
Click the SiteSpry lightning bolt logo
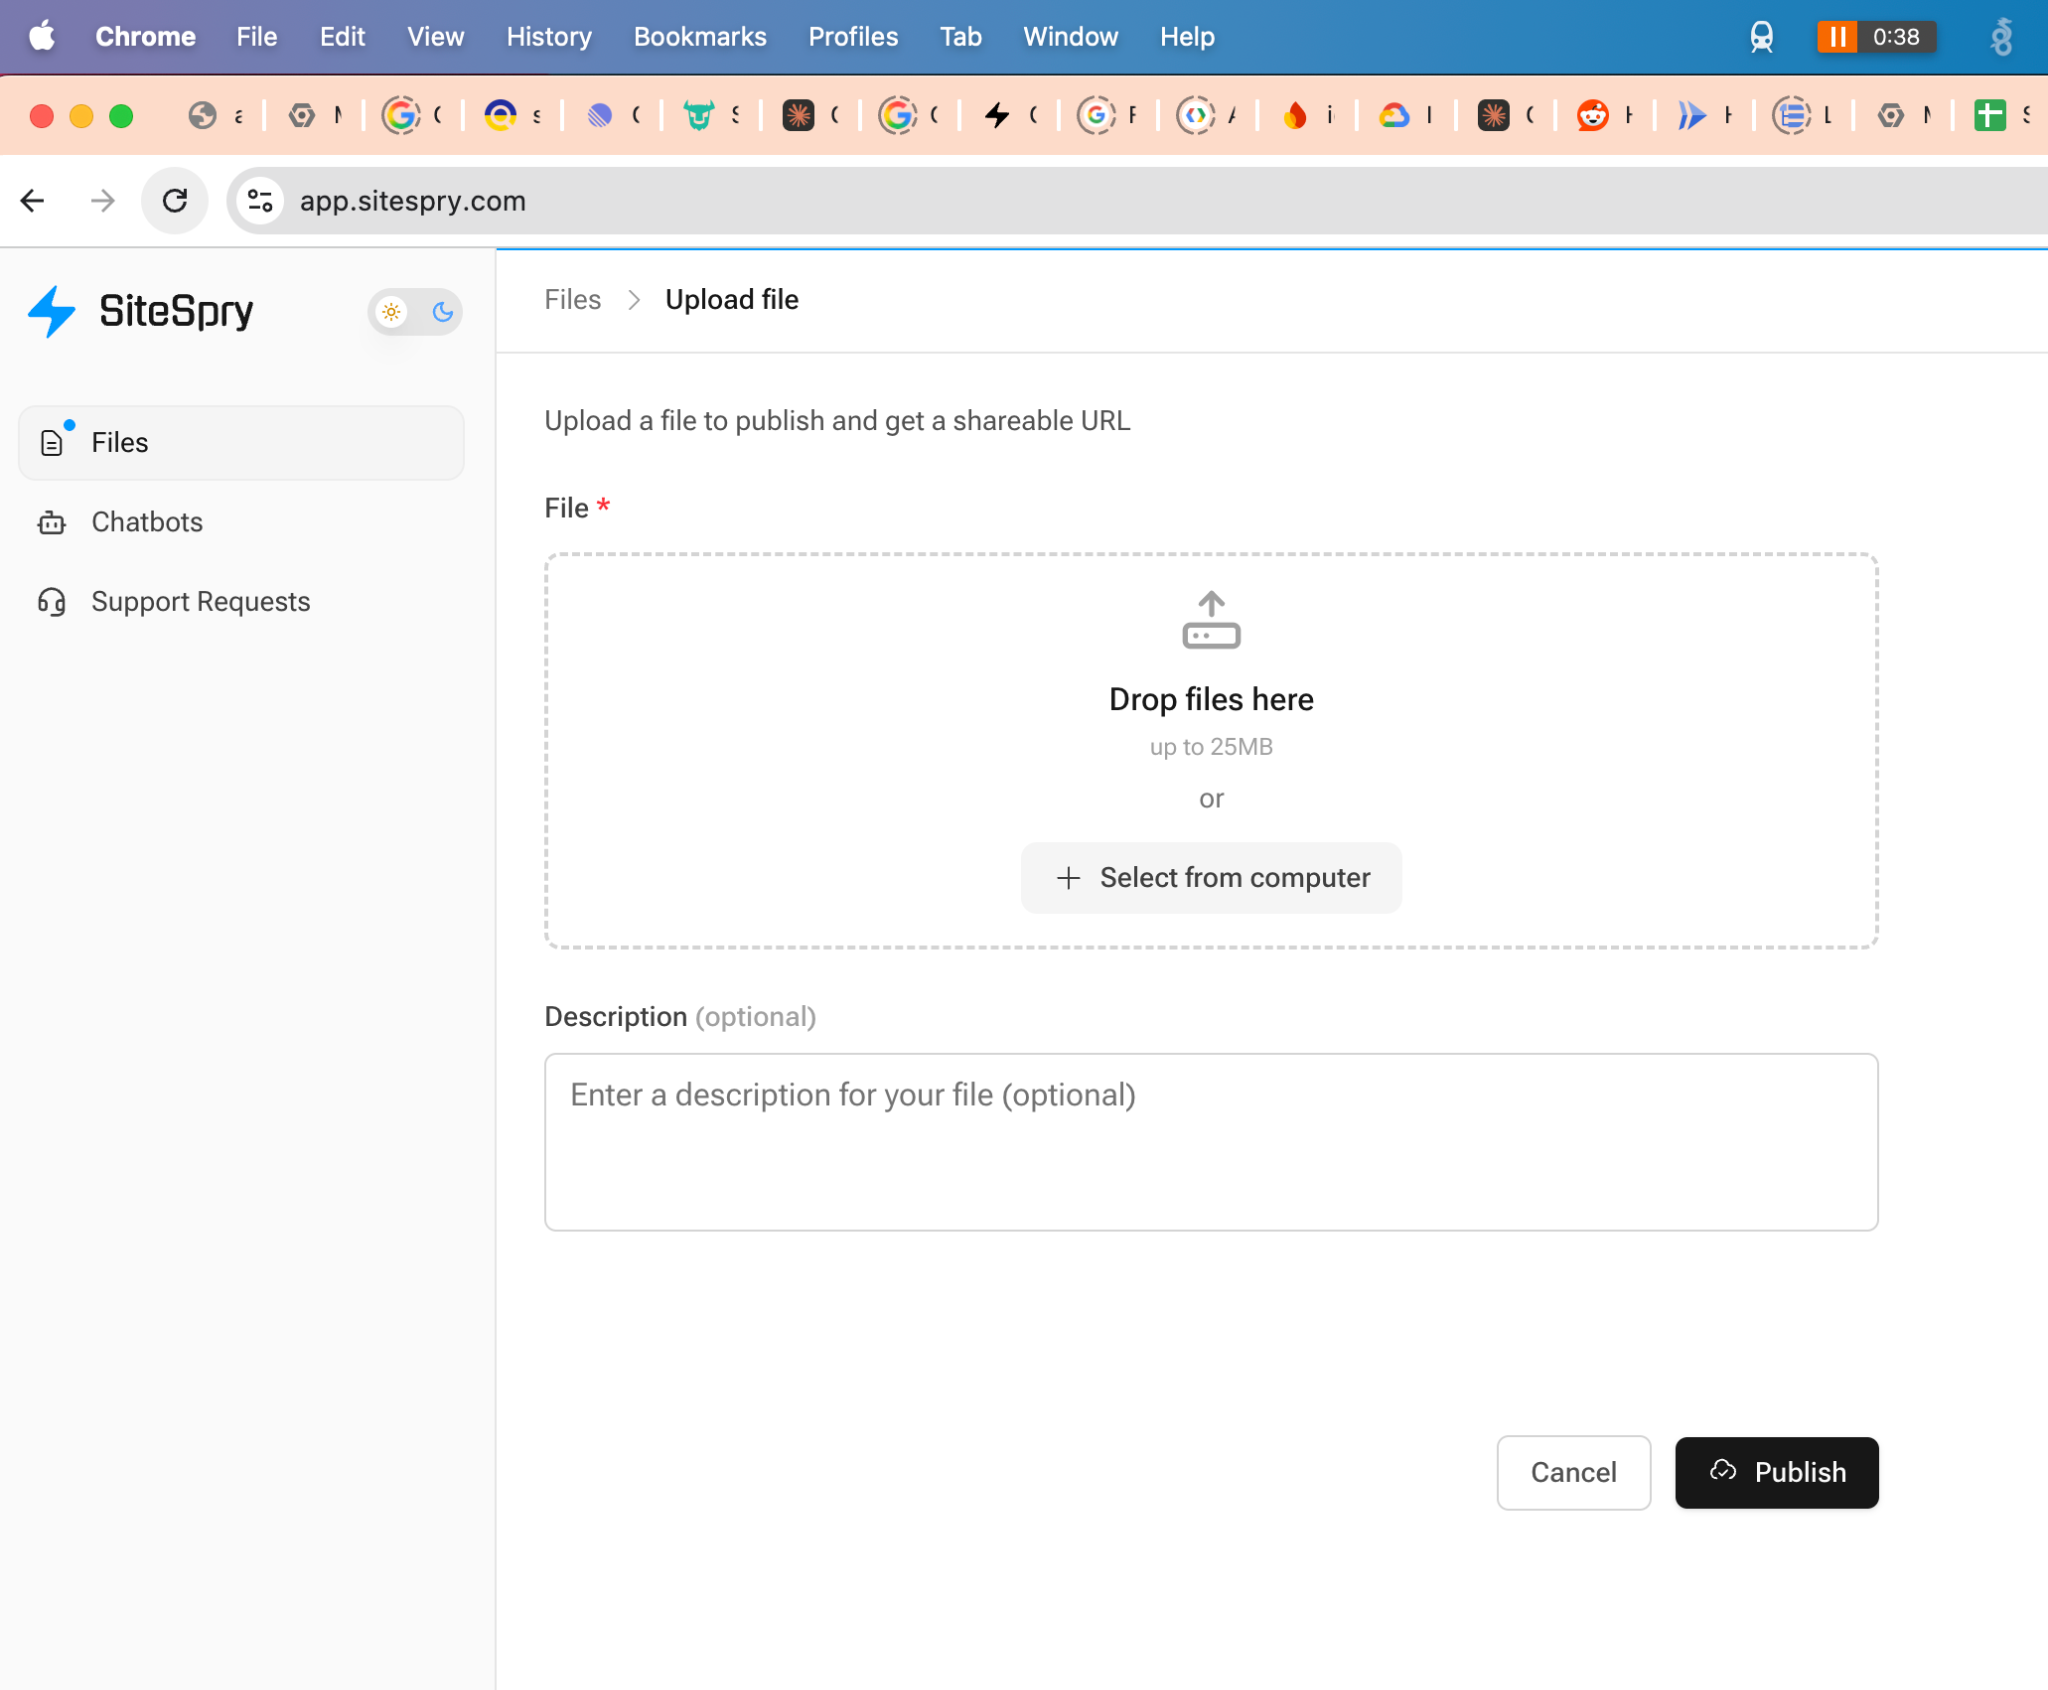pos(52,311)
